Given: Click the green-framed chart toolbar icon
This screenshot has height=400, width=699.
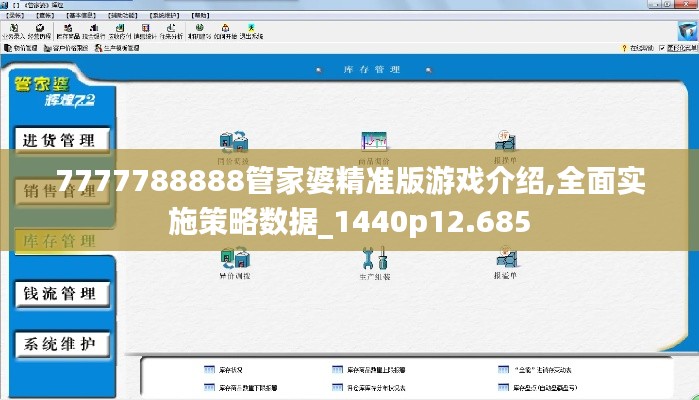Looking at the screenshot, I should 119,31.
